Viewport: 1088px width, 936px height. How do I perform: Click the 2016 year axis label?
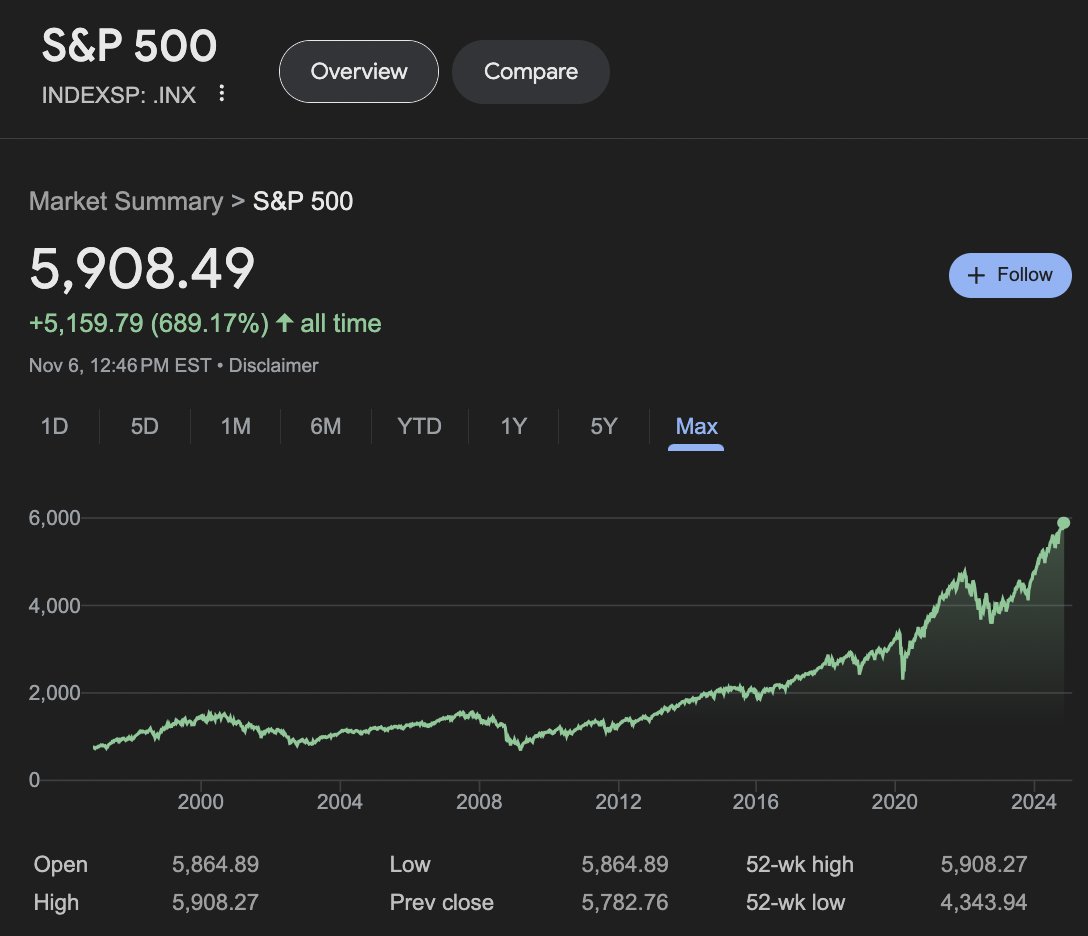(x=756, y=802)
